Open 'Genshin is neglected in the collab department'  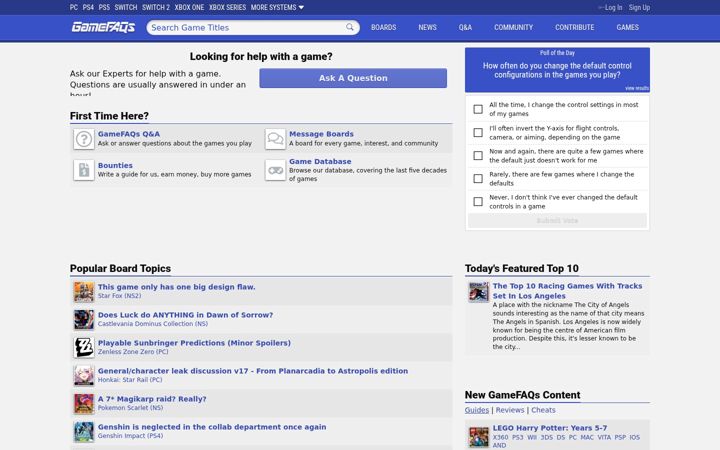[x=212, y=427]
